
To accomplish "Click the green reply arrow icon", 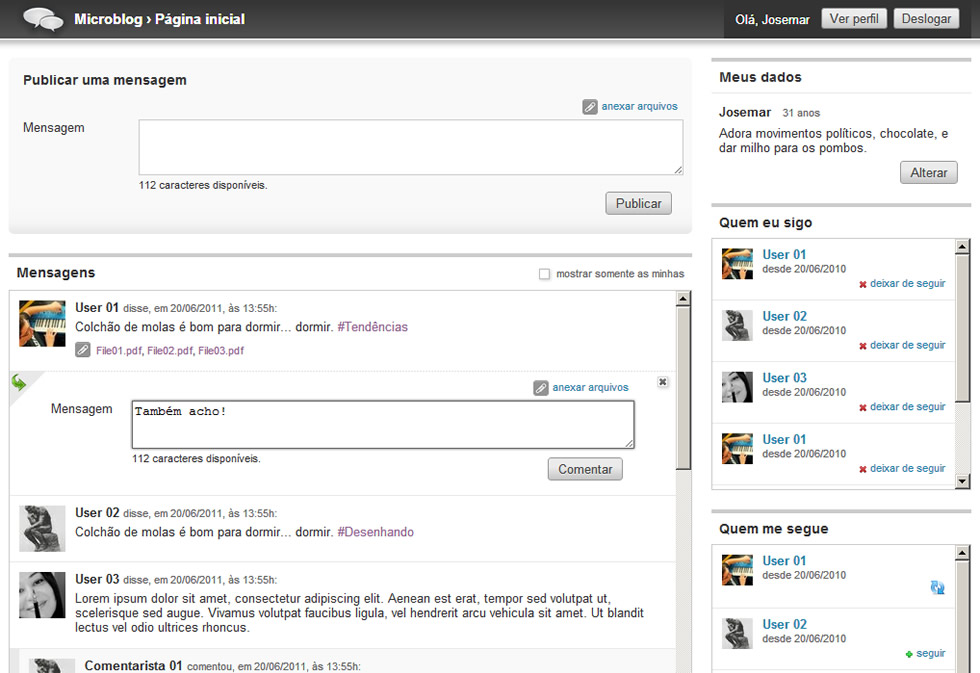I will click(19, 382).
